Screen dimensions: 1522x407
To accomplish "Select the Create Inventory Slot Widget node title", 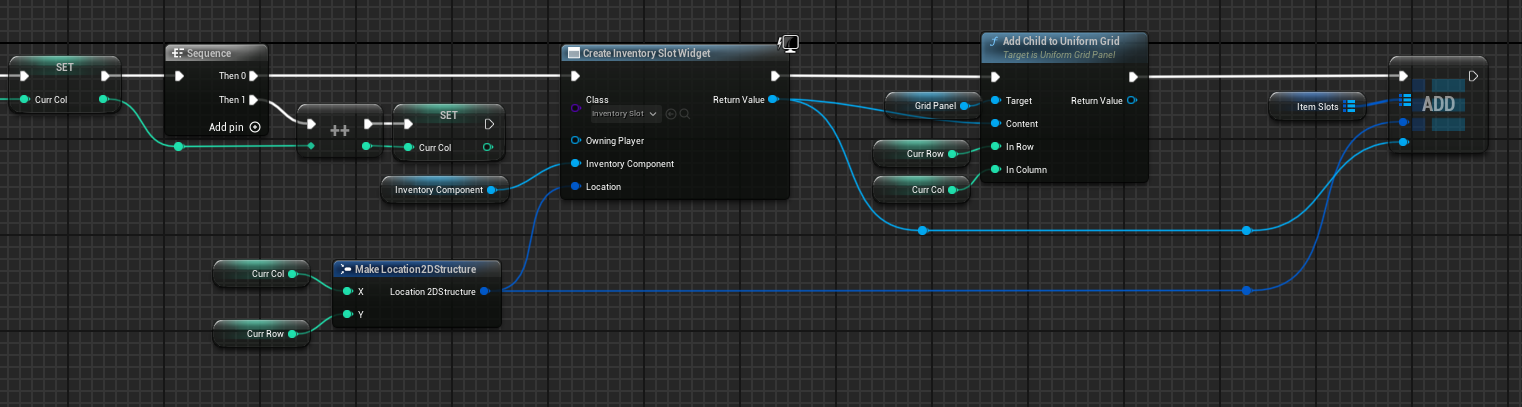I will pos(646,53).
